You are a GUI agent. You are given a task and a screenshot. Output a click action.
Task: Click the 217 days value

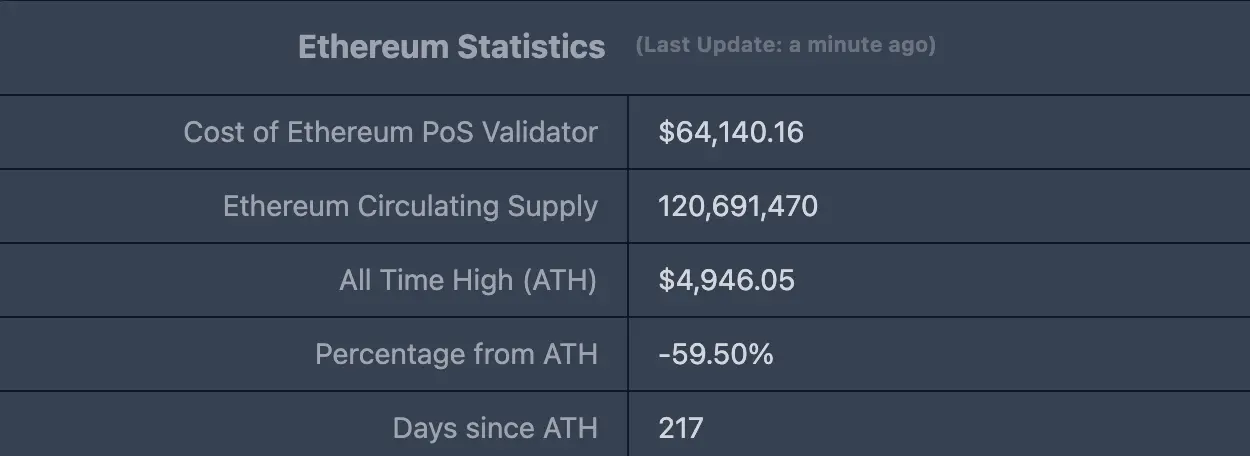pyautogui.click(x=680, y=428)
